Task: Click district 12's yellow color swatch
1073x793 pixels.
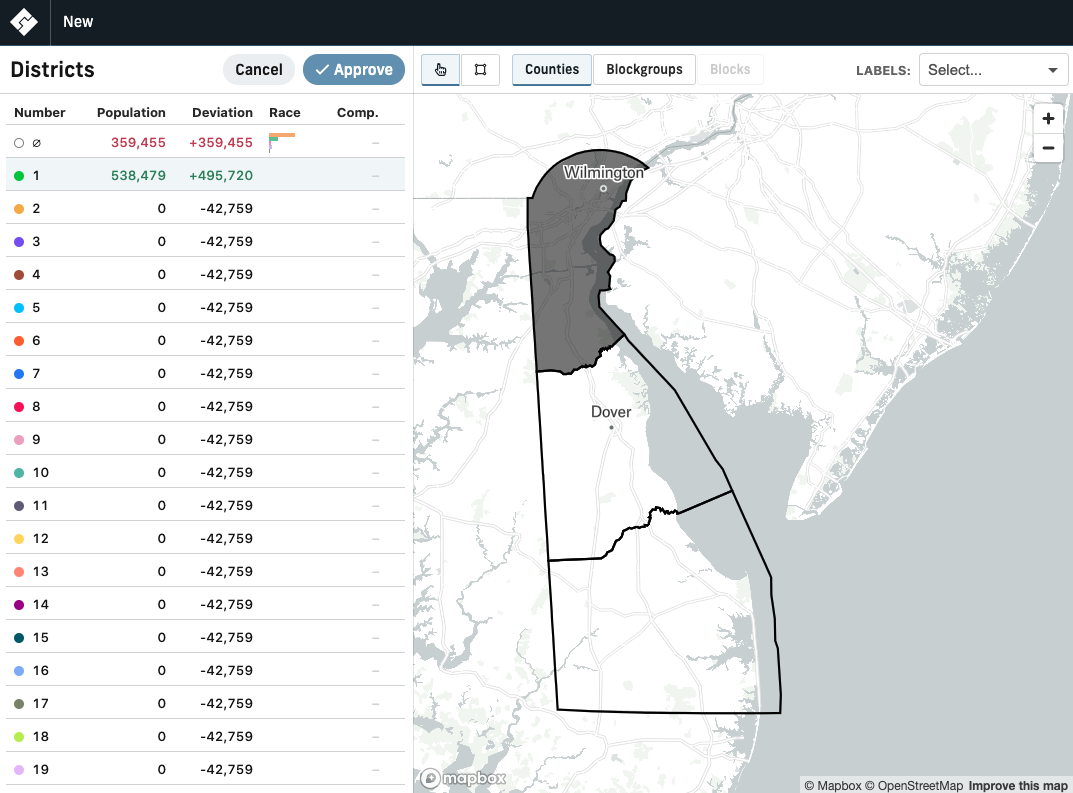Action: pyautogui.click(x=20, y=538)
